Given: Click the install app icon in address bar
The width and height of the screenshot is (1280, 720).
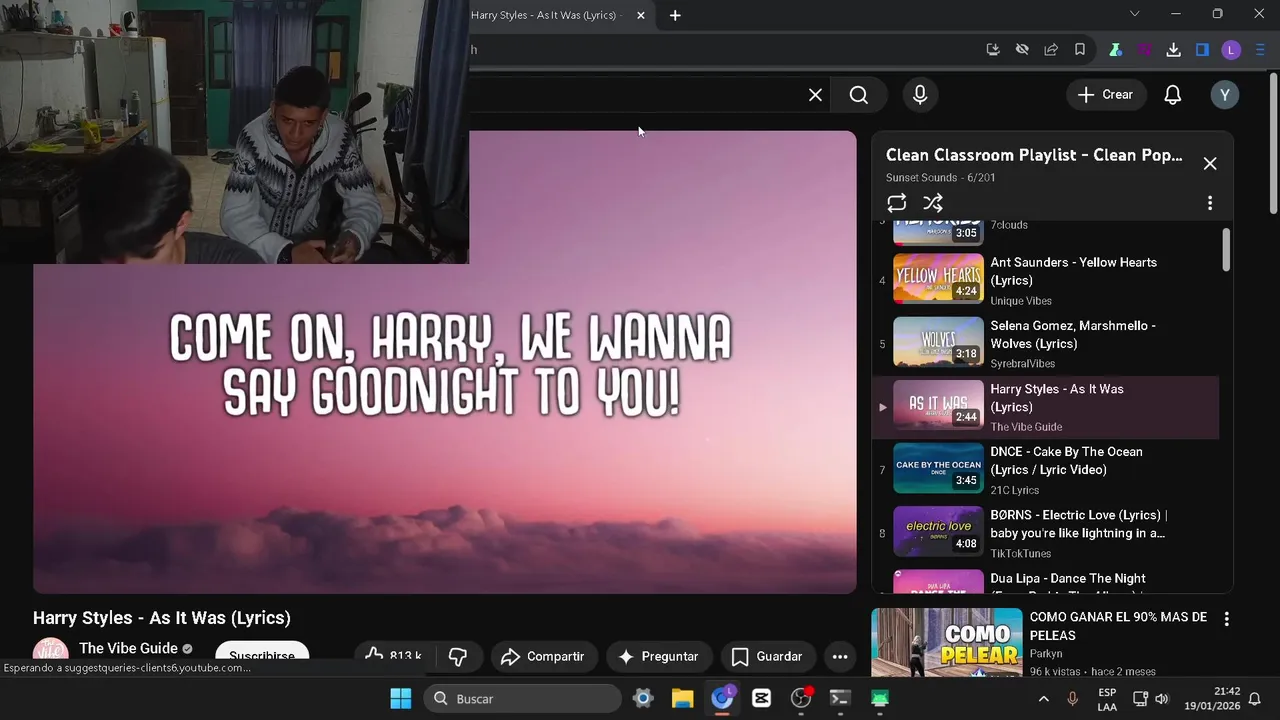Looking at the screenshot, I should [992, 49].
